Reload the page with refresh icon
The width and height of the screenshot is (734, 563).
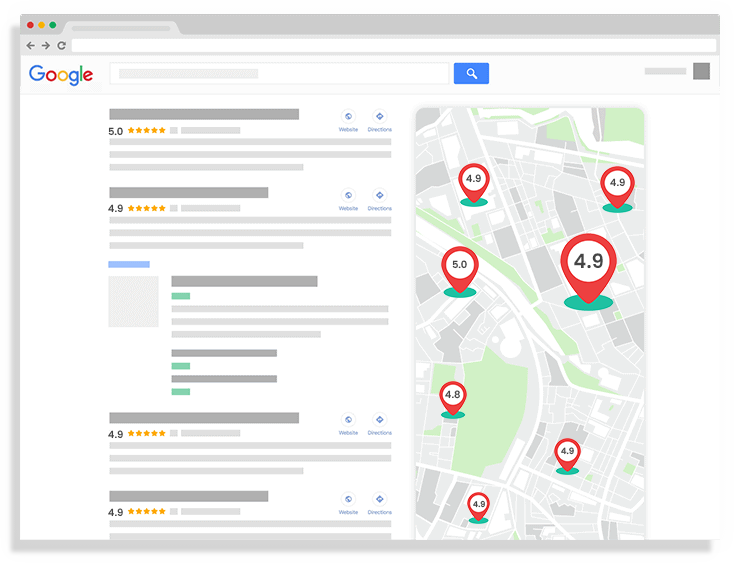point(62,46)
